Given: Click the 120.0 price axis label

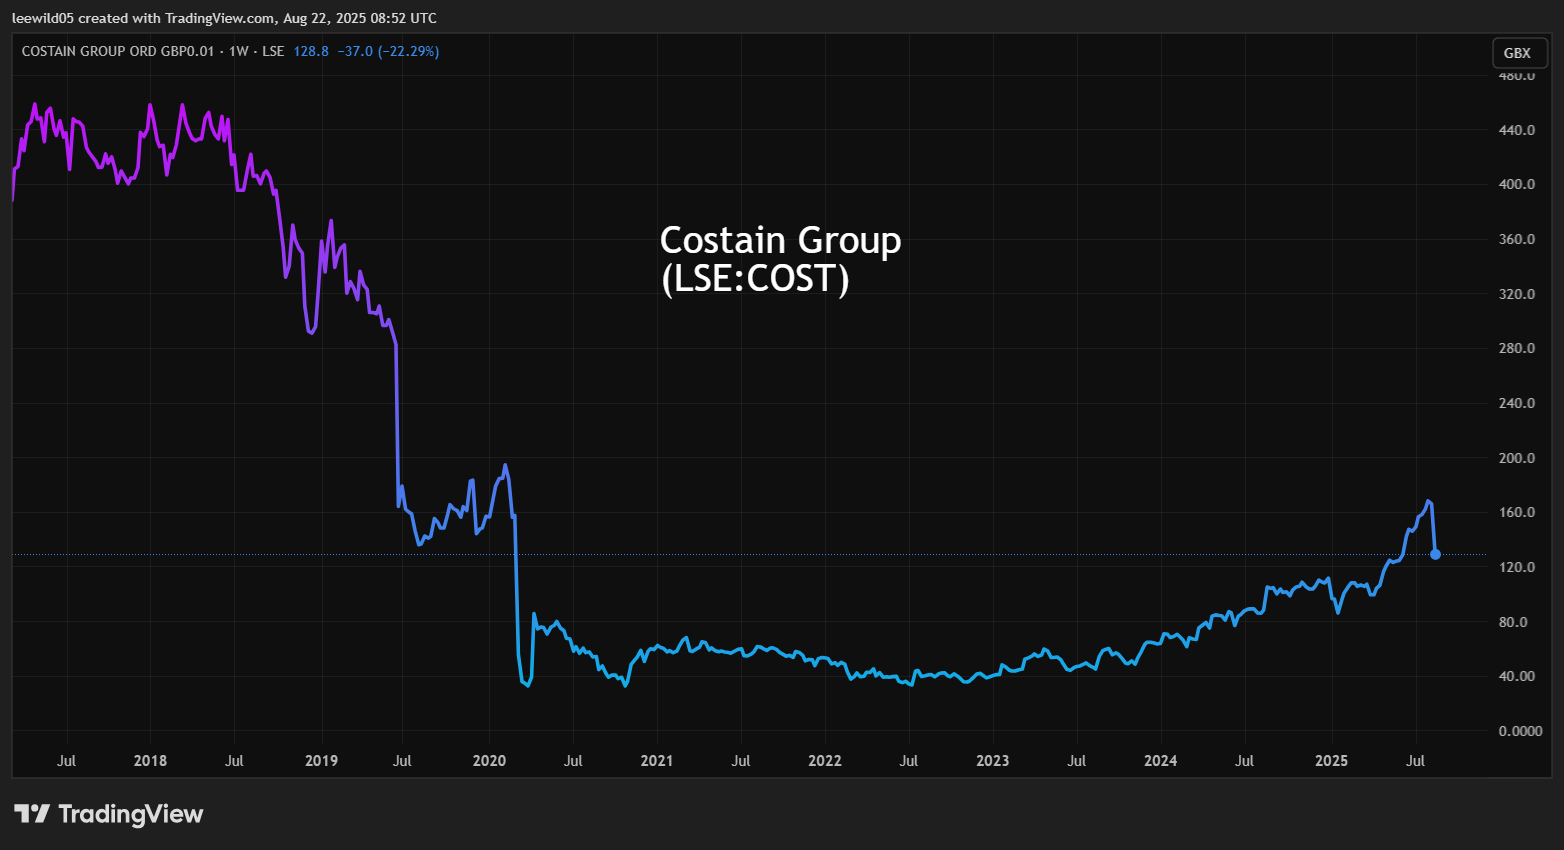Looking at the screenshot, I should click(1517, 567).
